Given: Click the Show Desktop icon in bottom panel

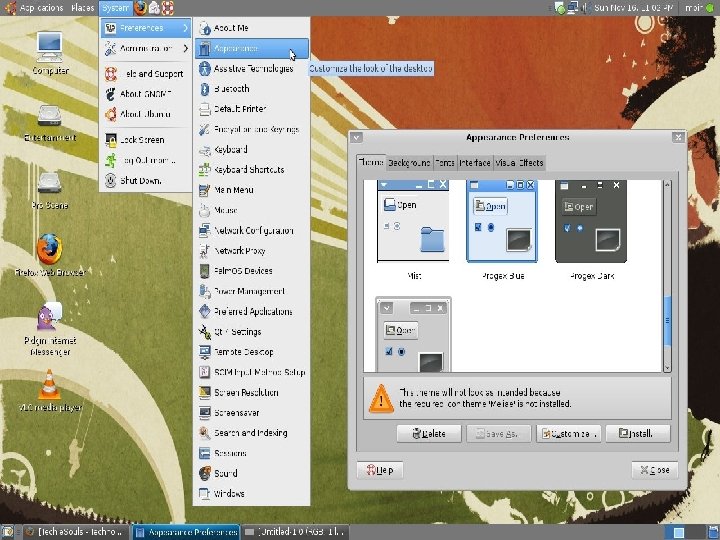Looking at the screenshot, I should pos(7,532).
